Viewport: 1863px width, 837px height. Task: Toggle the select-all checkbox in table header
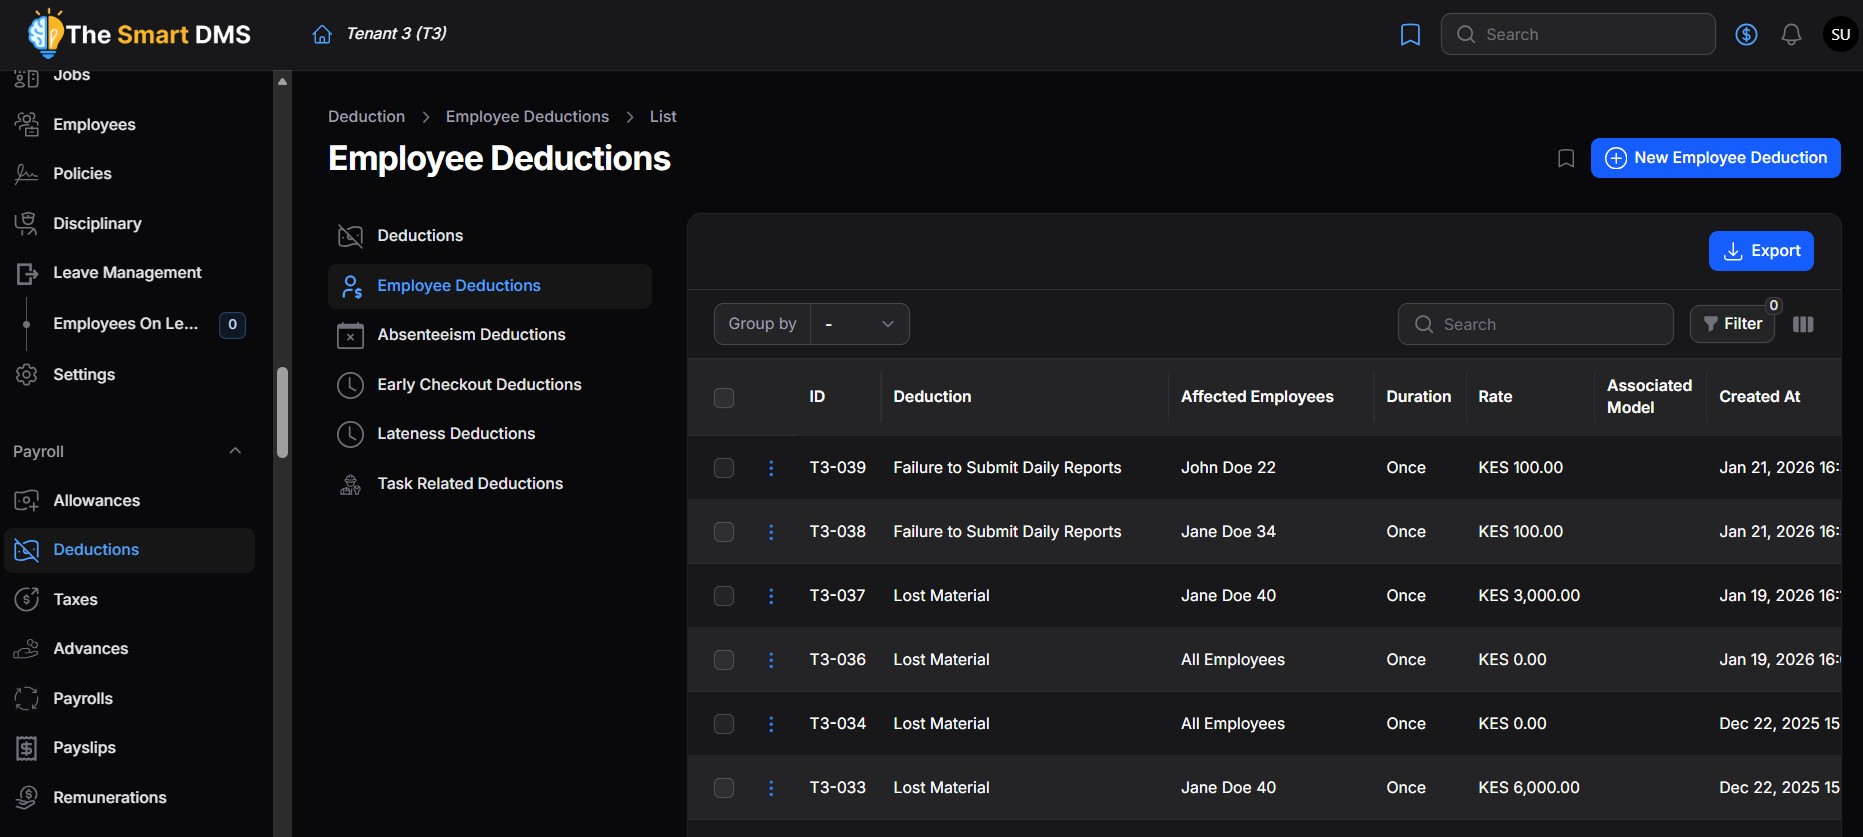click(724, 398)
